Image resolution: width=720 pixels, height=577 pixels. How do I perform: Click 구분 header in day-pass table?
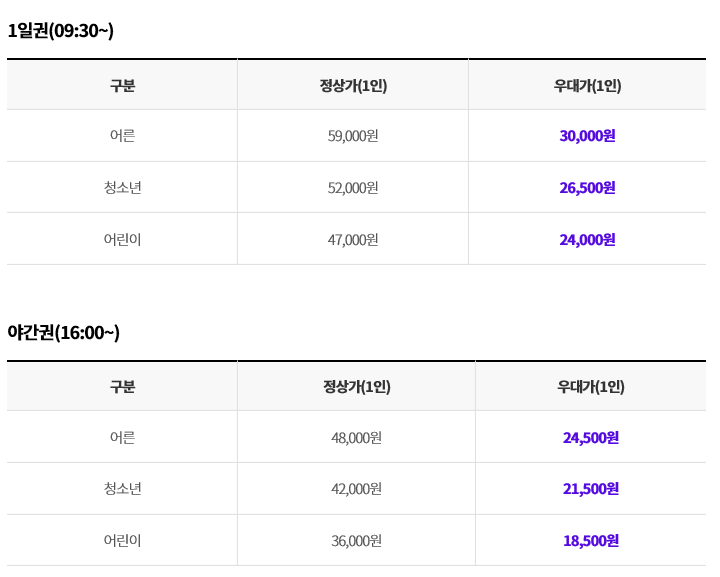(122, 86)
